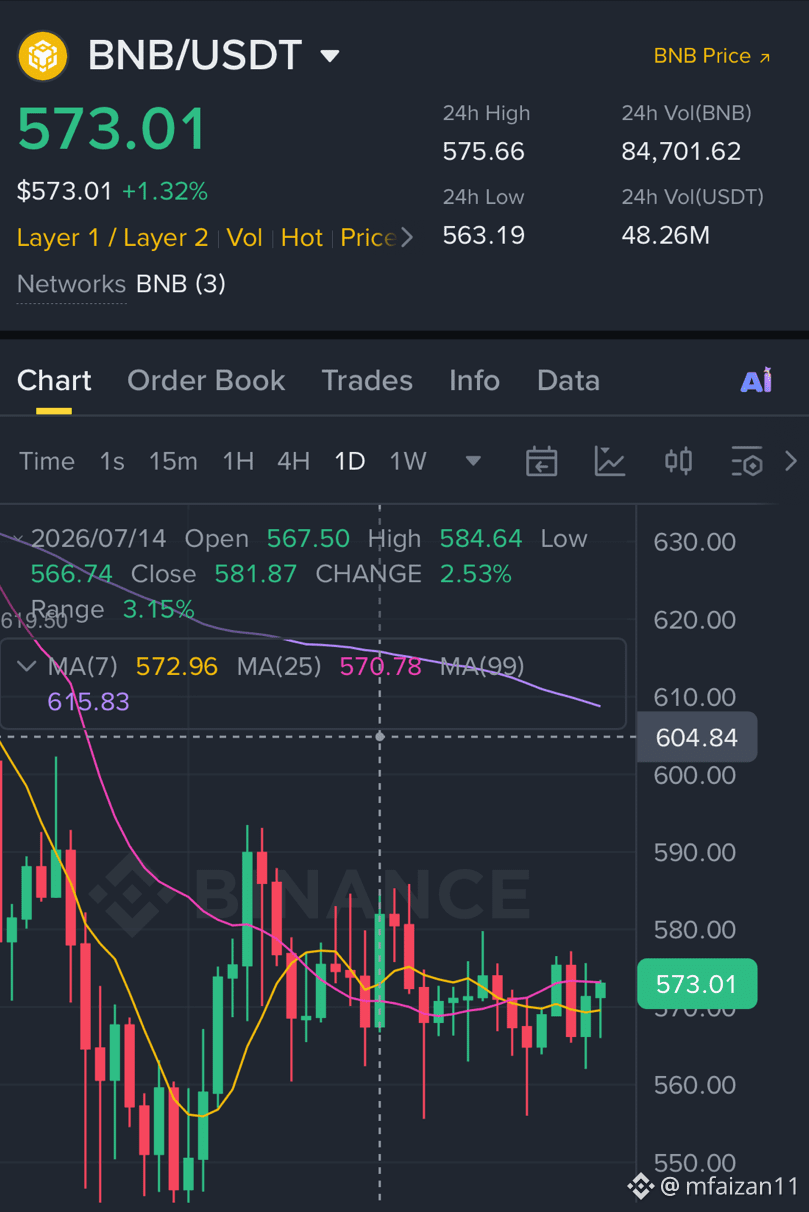This screenshot has height=1212, width=809.
Task: Tap the green 573.01 current price label
Action: 696,984
